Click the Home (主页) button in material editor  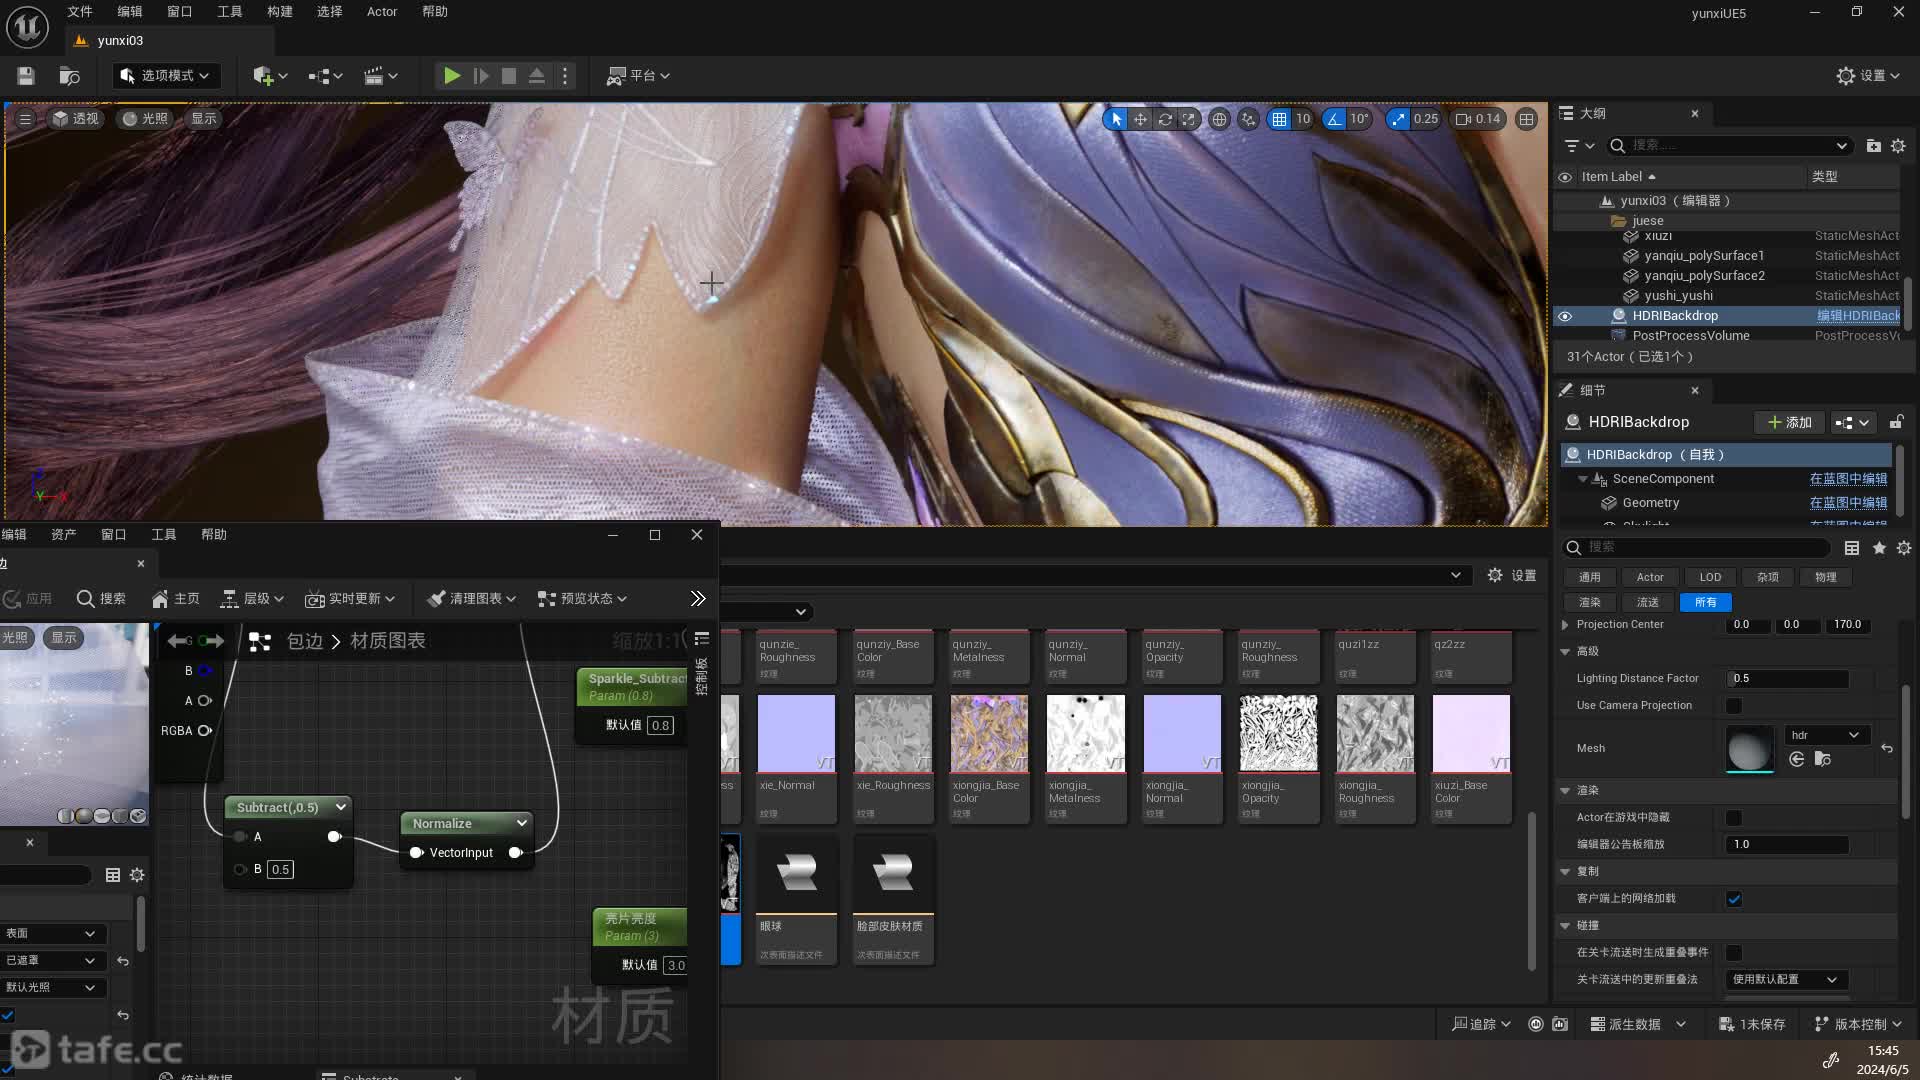[176, 599]
